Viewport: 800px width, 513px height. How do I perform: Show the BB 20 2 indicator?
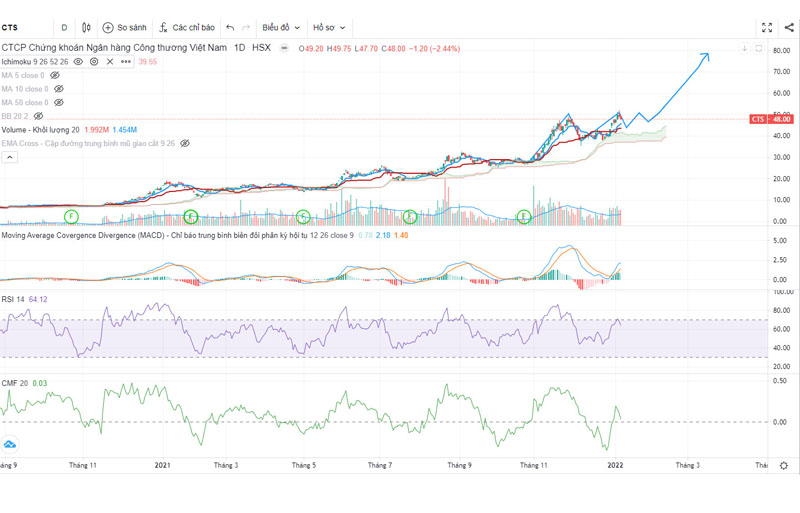pos(38,116)
